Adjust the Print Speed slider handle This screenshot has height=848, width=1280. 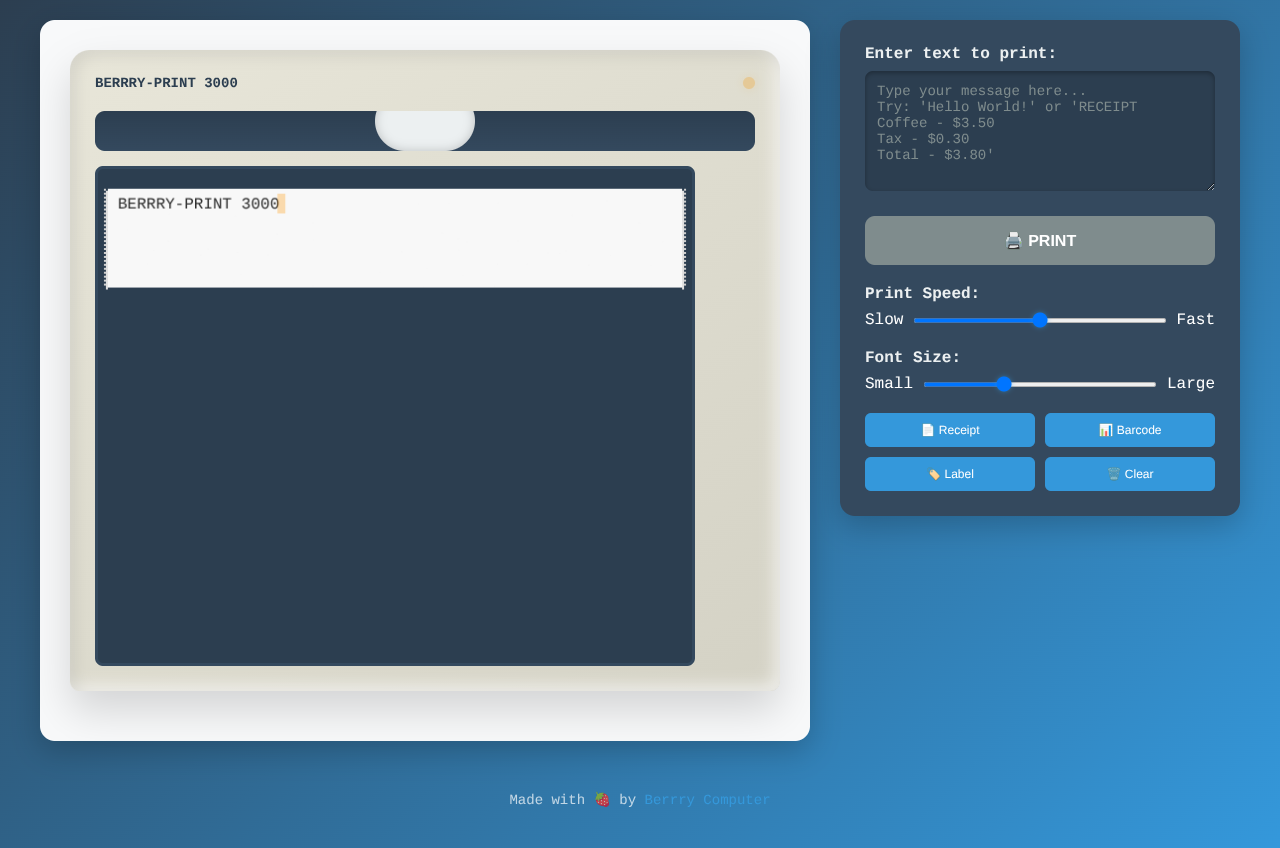point(1039,320)
